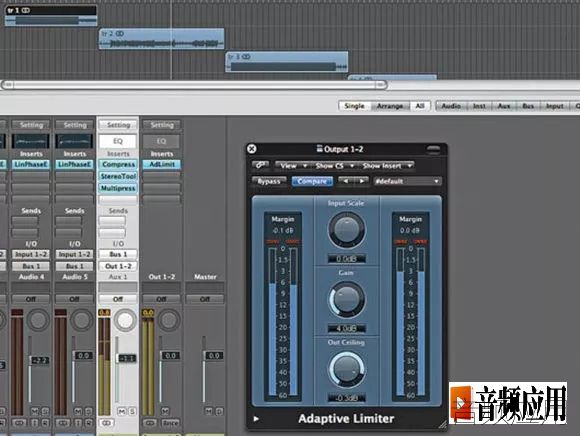Image resolution: width=580 pixels, height=436 pixels.
Task: Open the LinPhaseE insert on Audio 4
Action: point(30,164)
